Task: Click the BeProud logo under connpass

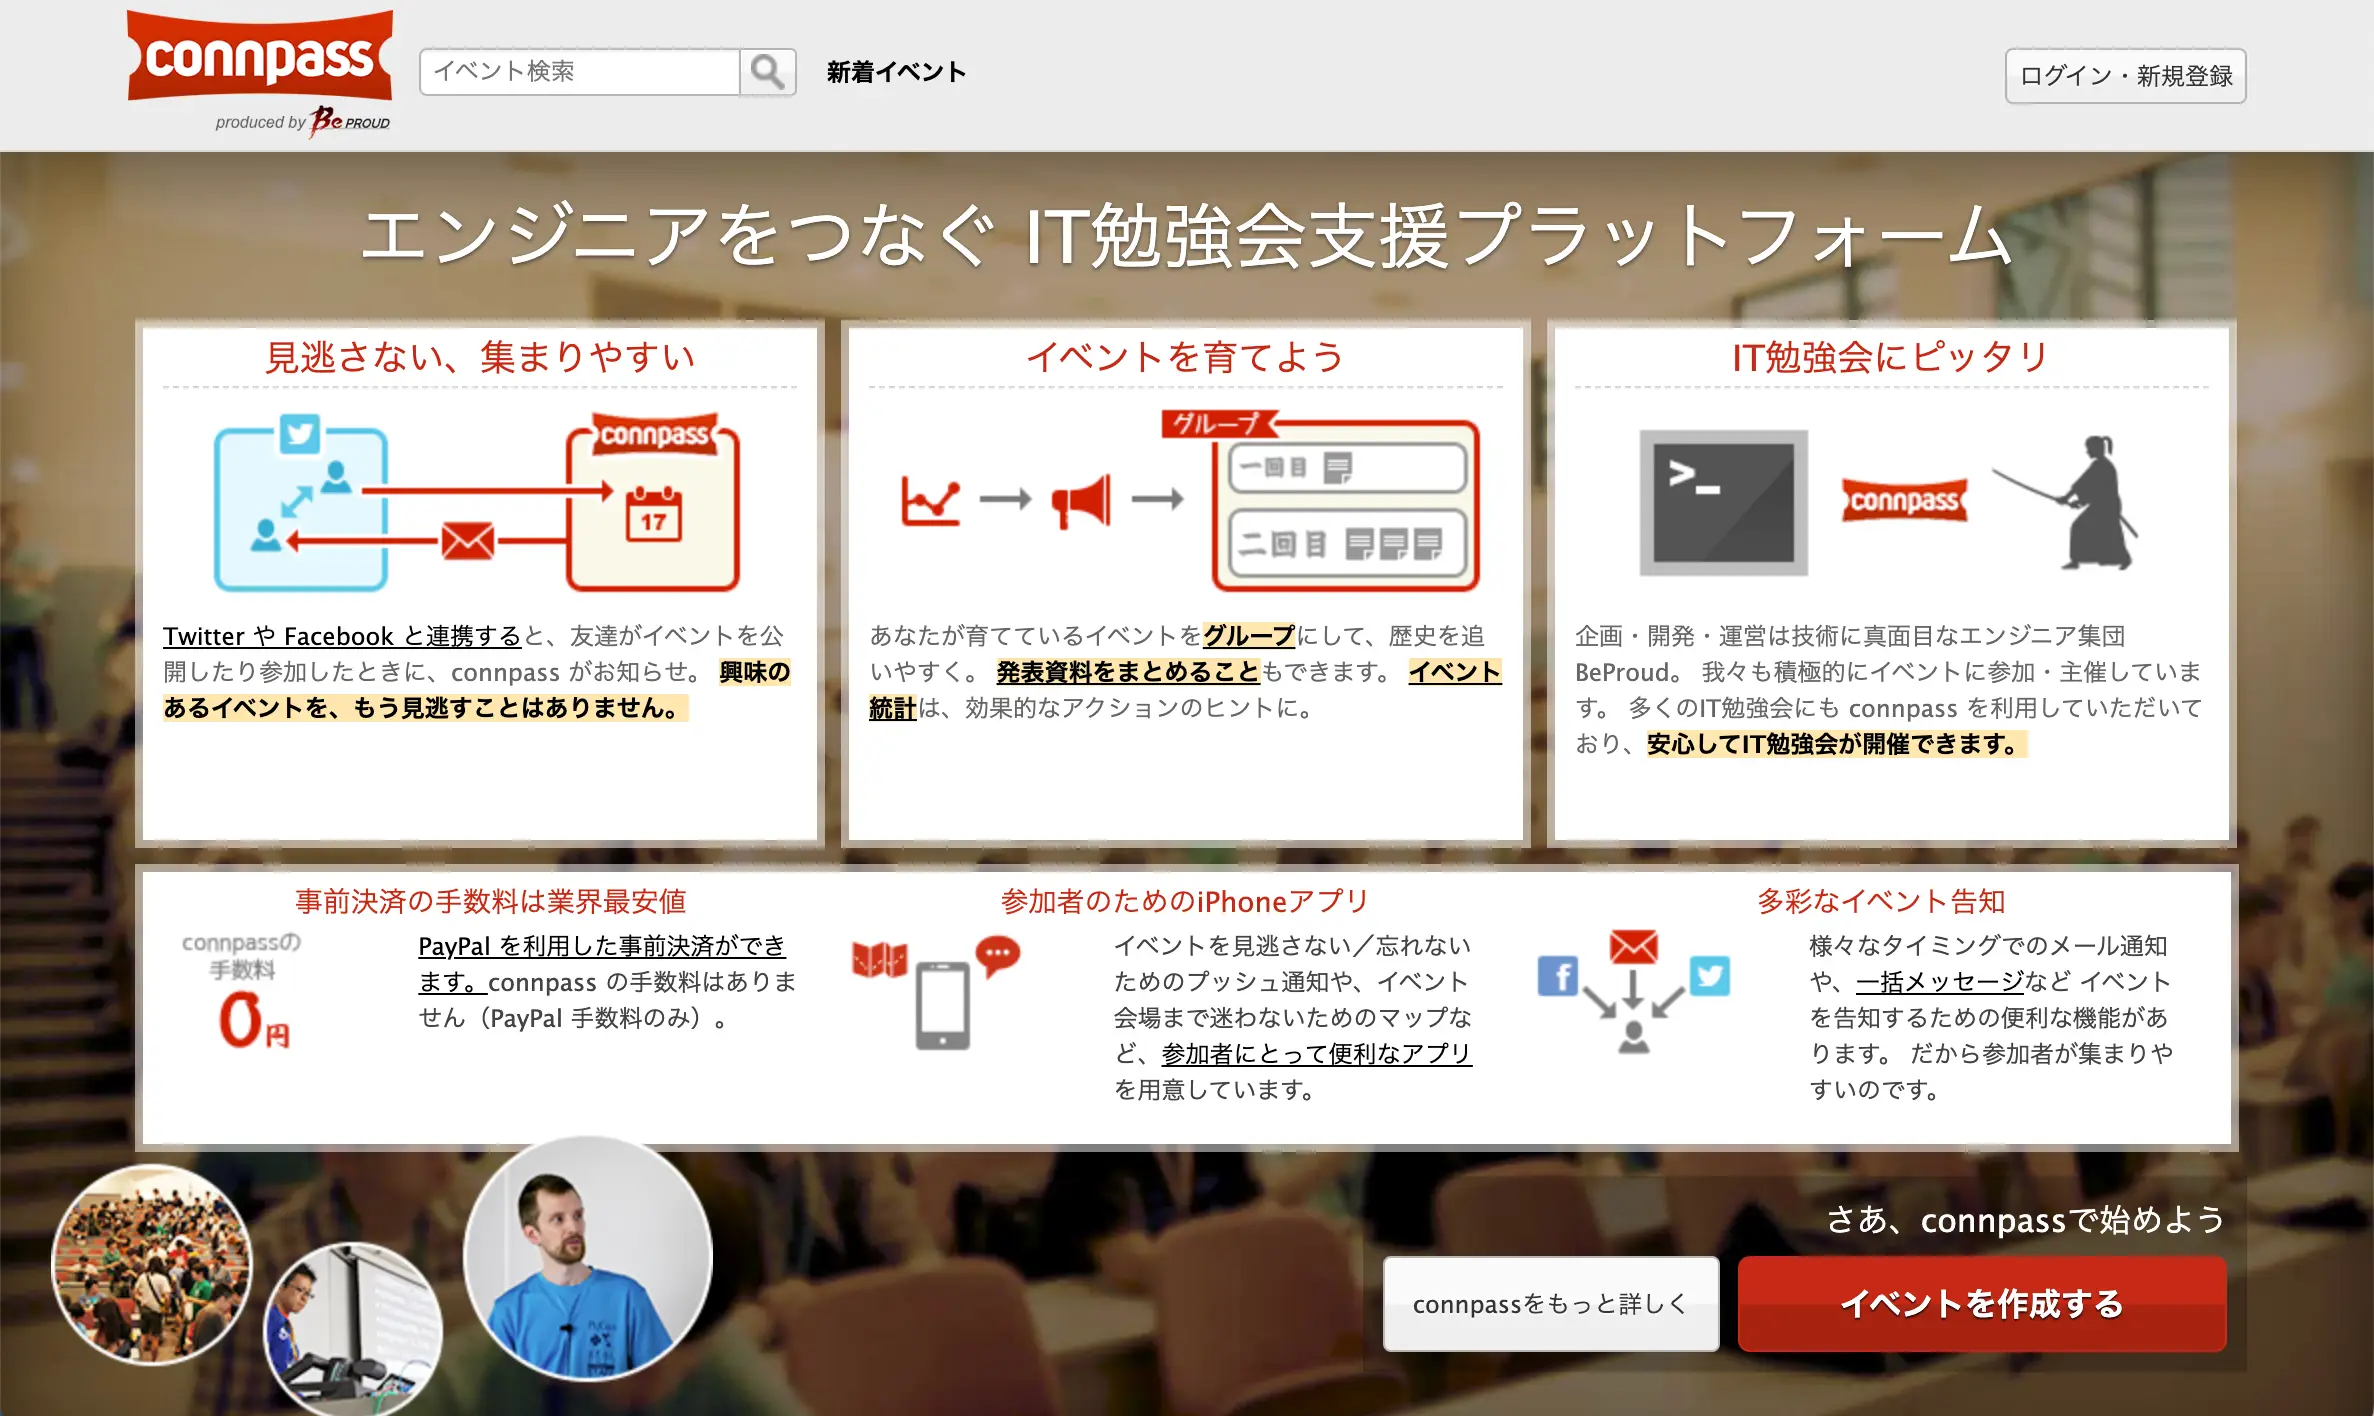Action: (x=349, y=121)
